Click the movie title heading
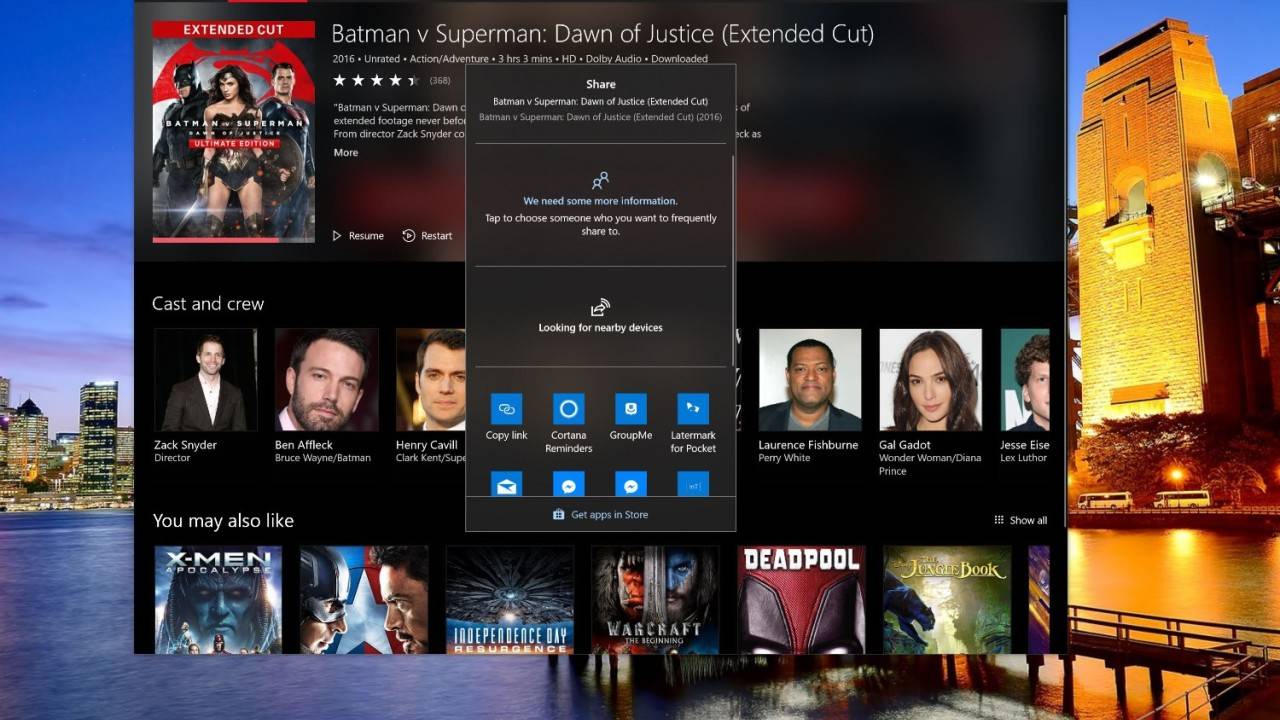Viewport: 1280px width, 720px height. [x=602, y=34]
